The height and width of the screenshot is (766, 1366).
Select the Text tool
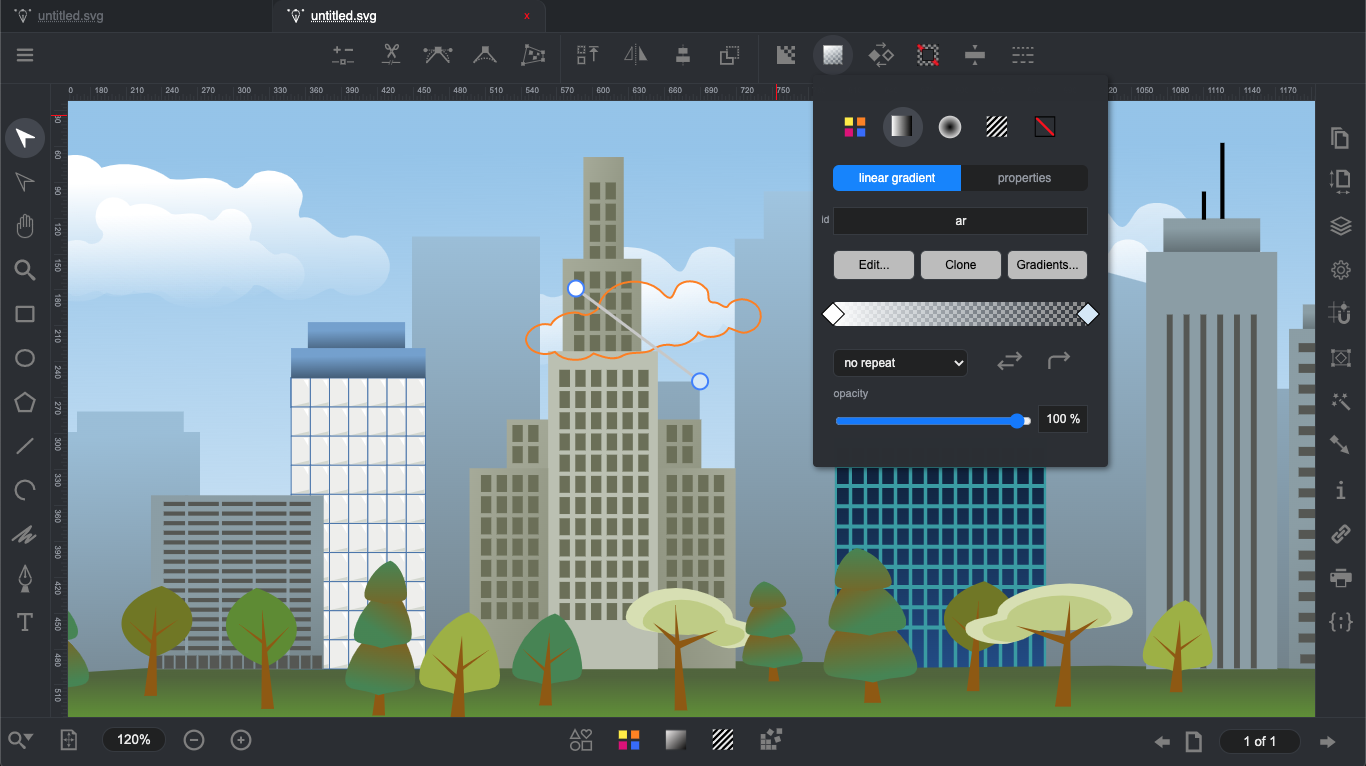pos(25,623)
